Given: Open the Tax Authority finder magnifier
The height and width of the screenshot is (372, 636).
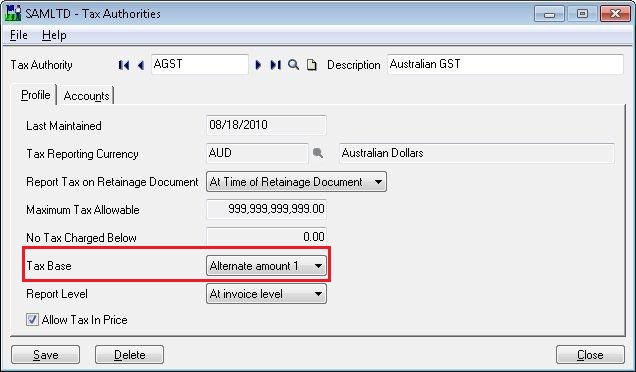Looking at the screenshot, I should click(294, 65).
